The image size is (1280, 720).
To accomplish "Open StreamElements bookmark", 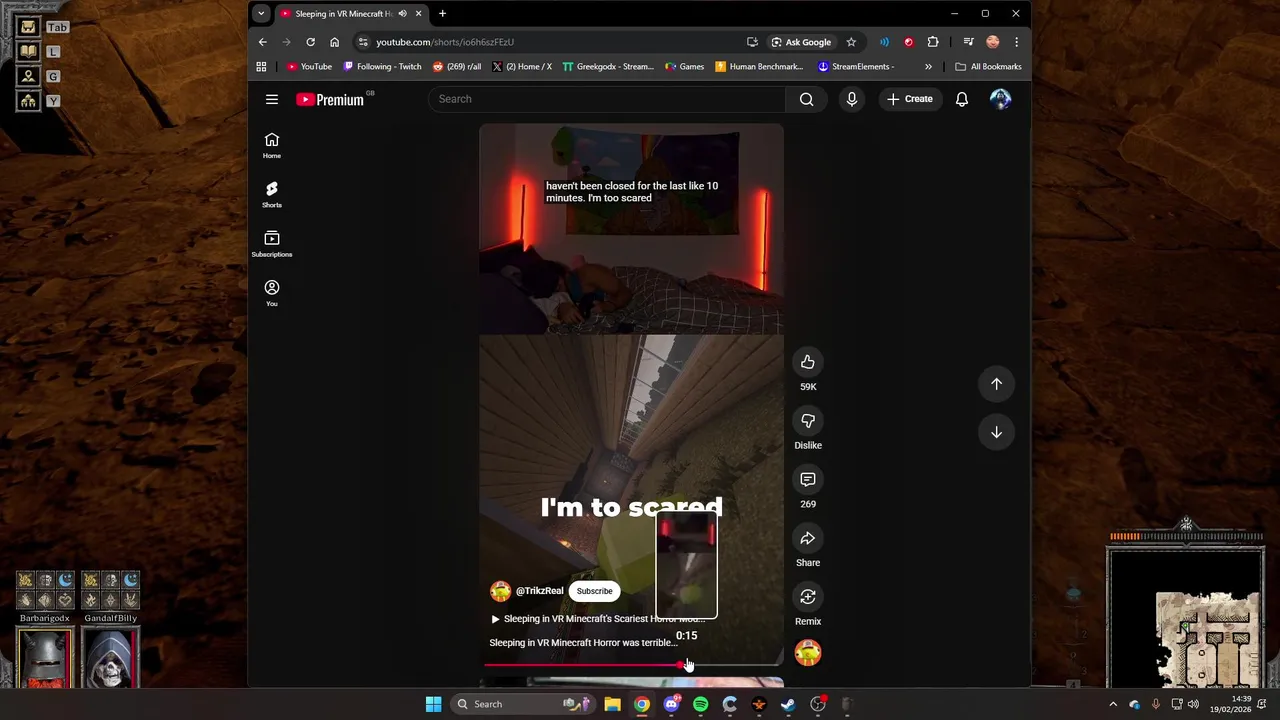I will tap(855, 67).
